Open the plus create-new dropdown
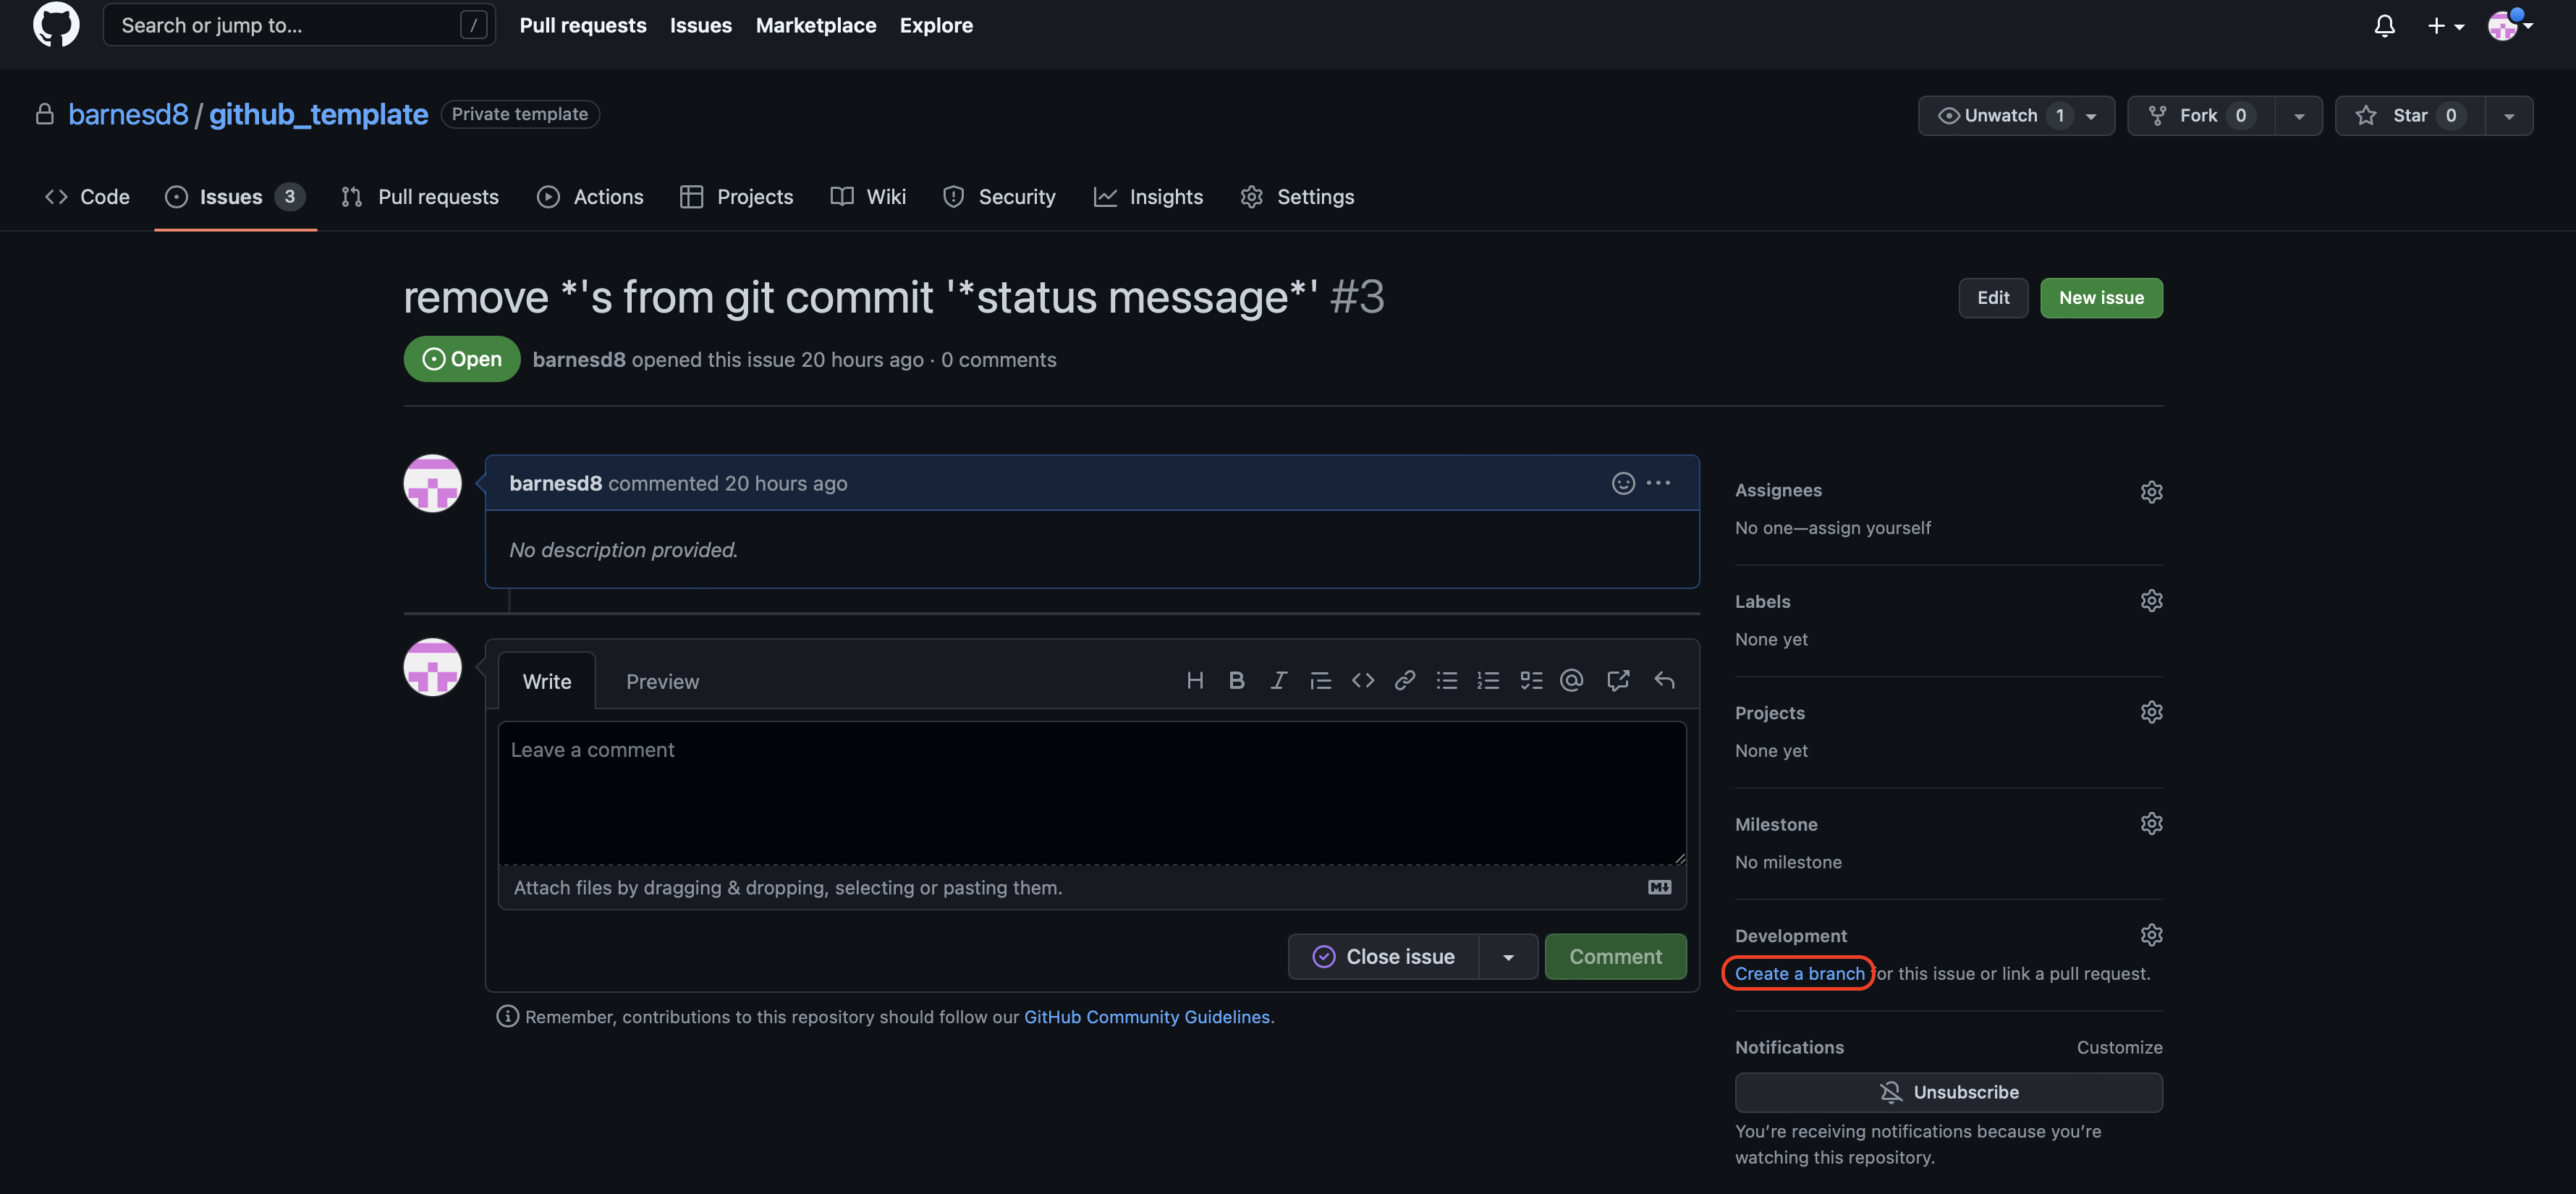This screenshot has height=1194, width=2576. pos(2445,26)
